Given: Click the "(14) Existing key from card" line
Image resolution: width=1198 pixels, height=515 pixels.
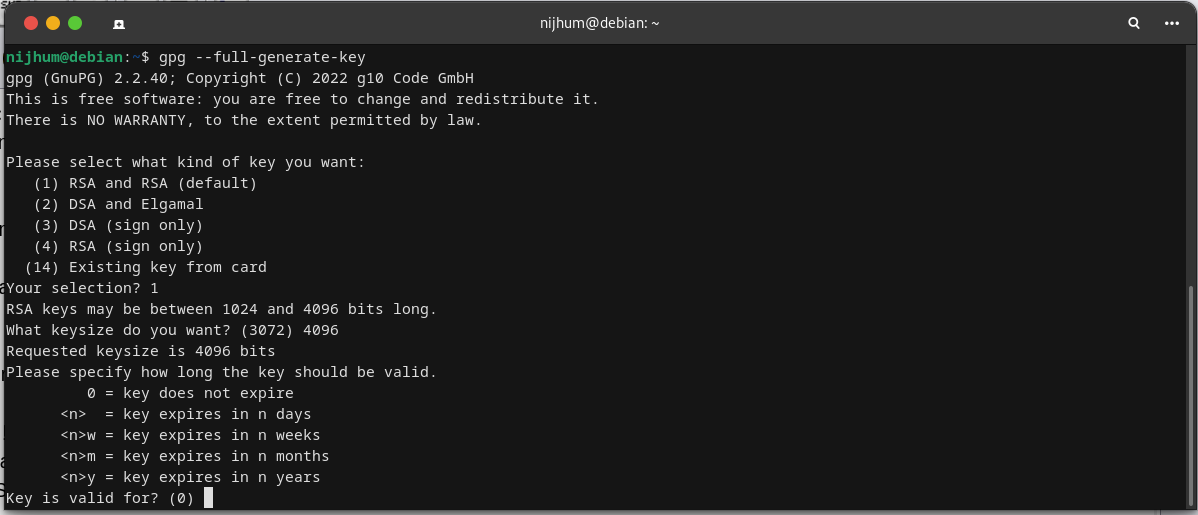Looking at the screenshot, I should 145,267.
